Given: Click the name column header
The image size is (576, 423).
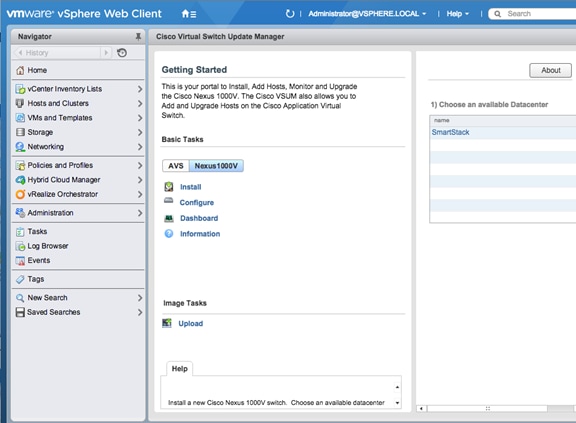Looking at the screenshot, I should (503, 120).
